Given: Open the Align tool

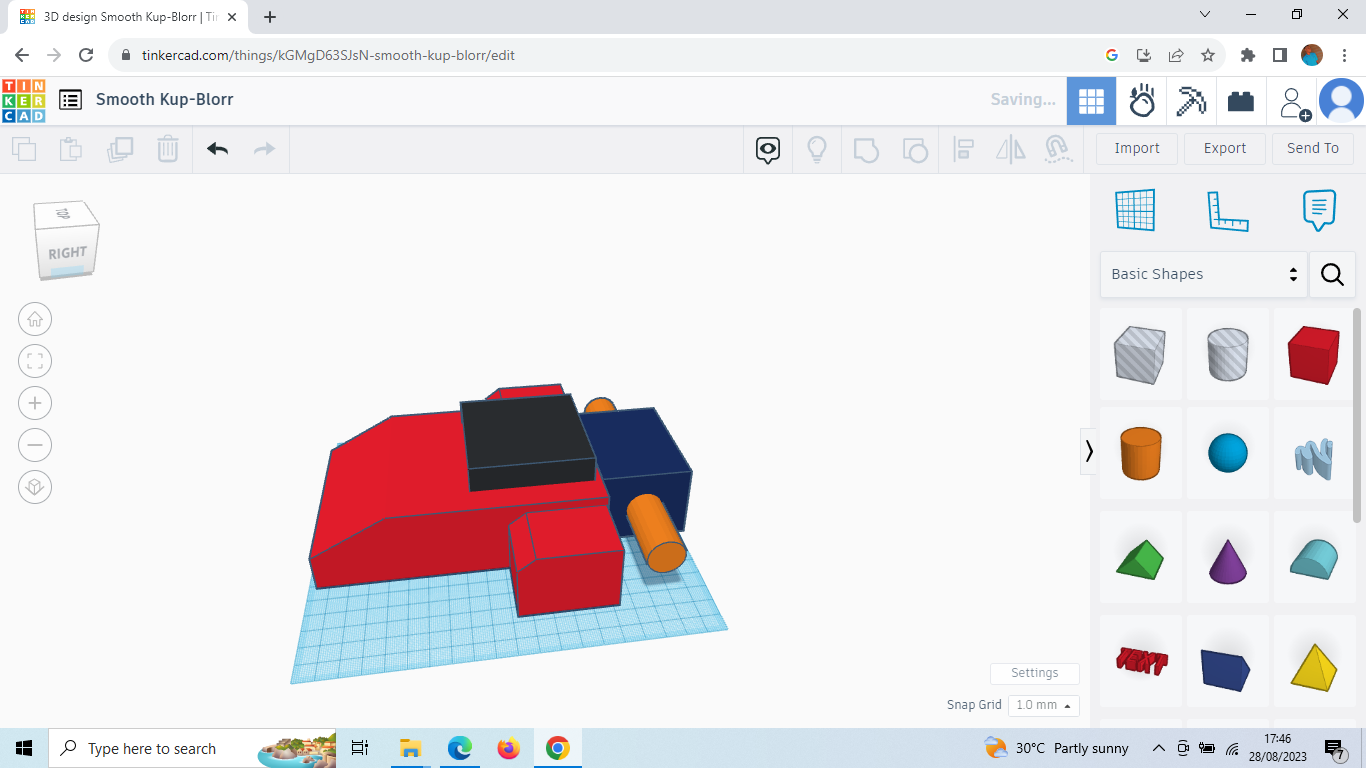Looking at the screenshot, I should coord(964,148).
